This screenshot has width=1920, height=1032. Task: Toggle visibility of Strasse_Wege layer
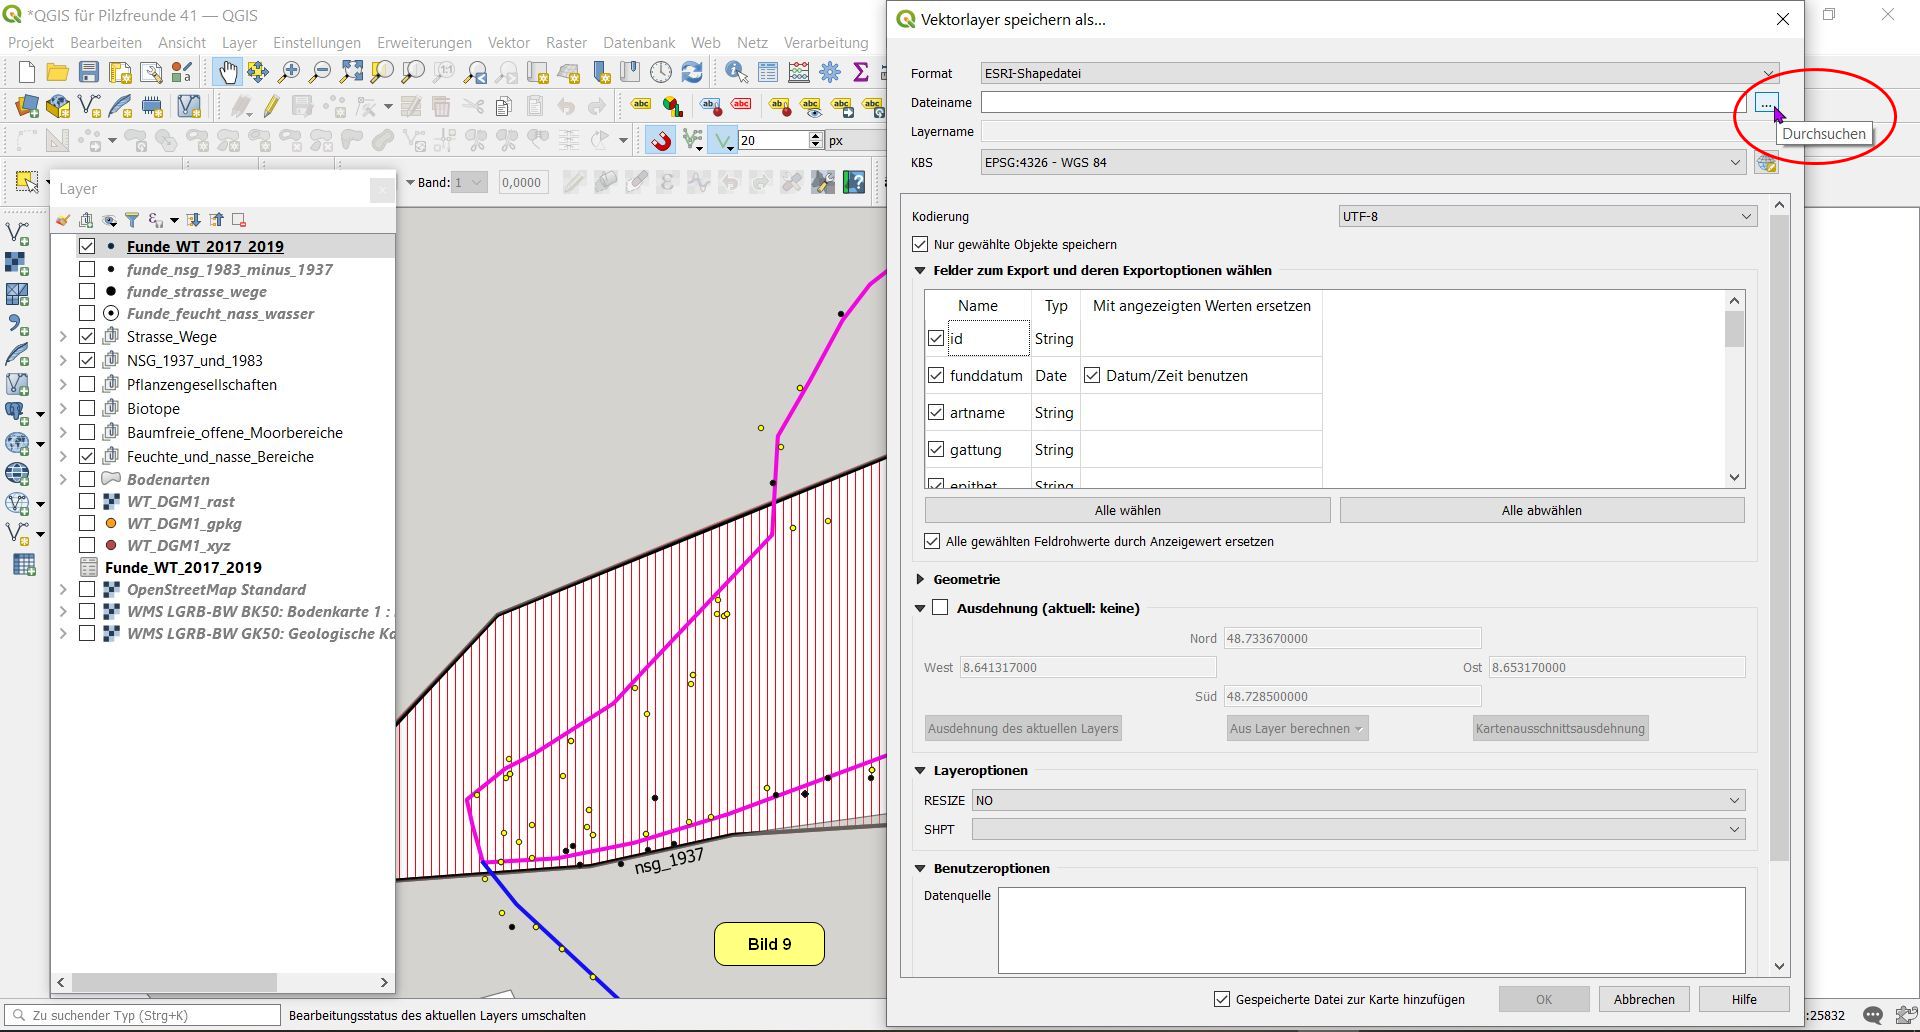[x=87, y=337]
